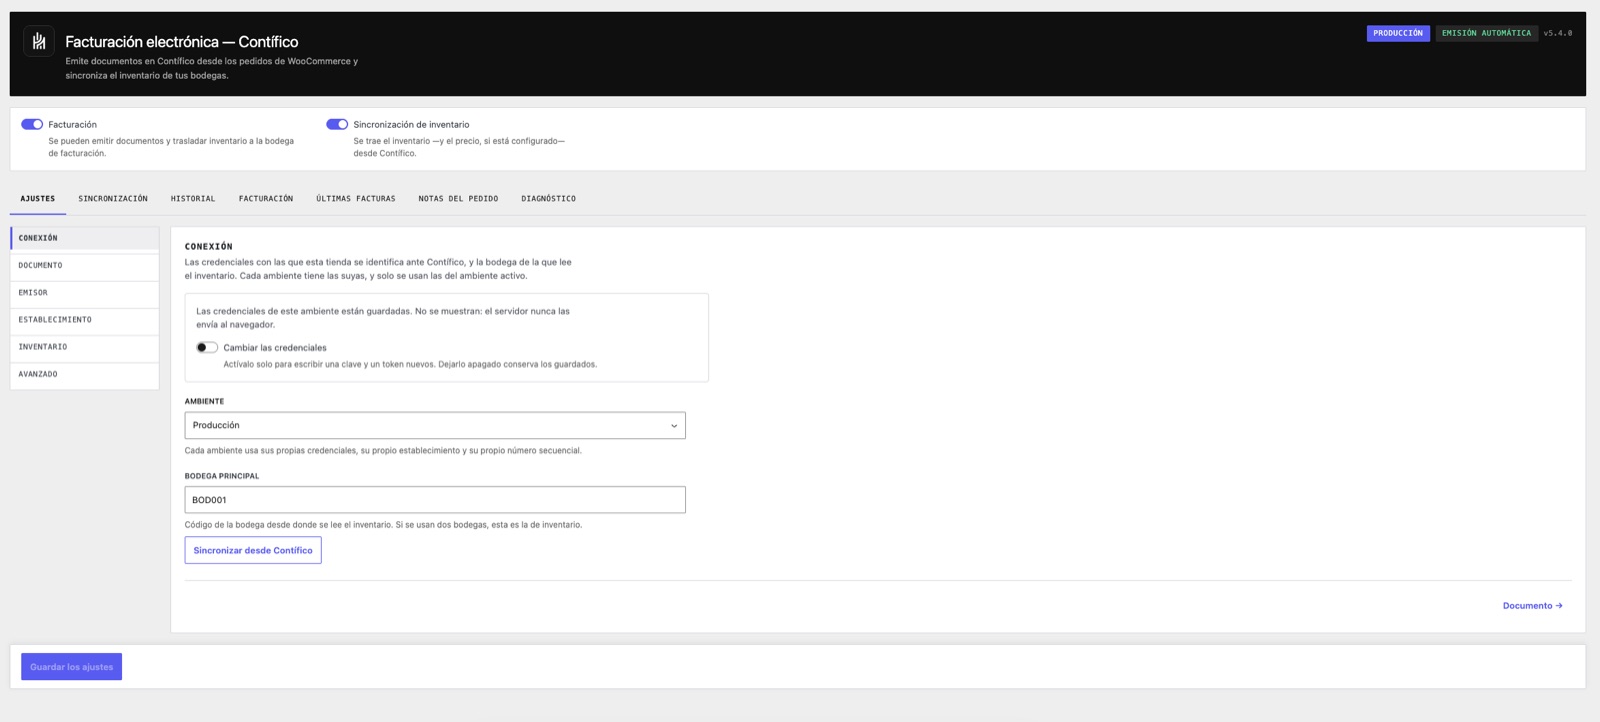Viewport: 1600px width, 722px height.
Task: Click the AMBIENTE field label
Action: click(204, 401)
